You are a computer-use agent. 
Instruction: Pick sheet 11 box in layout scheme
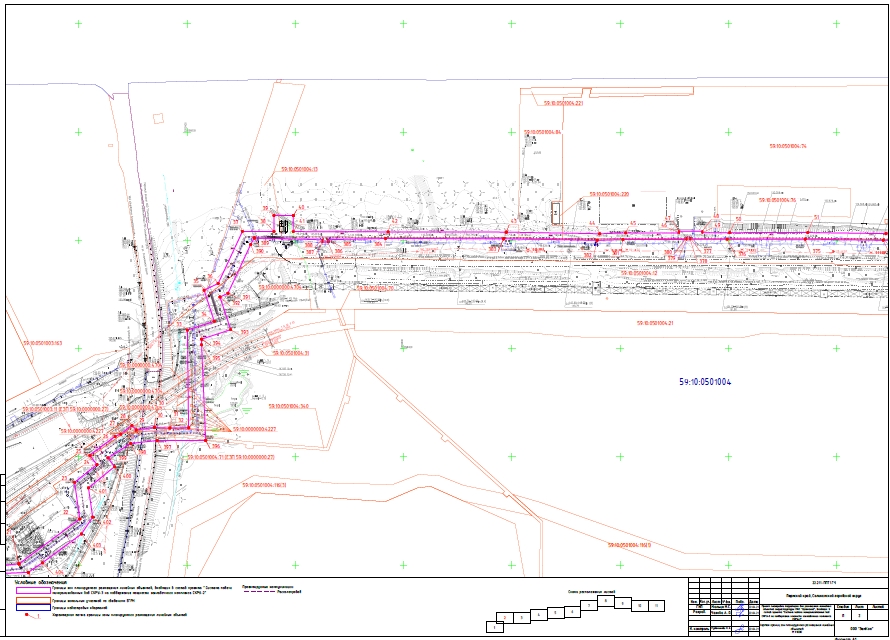(656, 606)
